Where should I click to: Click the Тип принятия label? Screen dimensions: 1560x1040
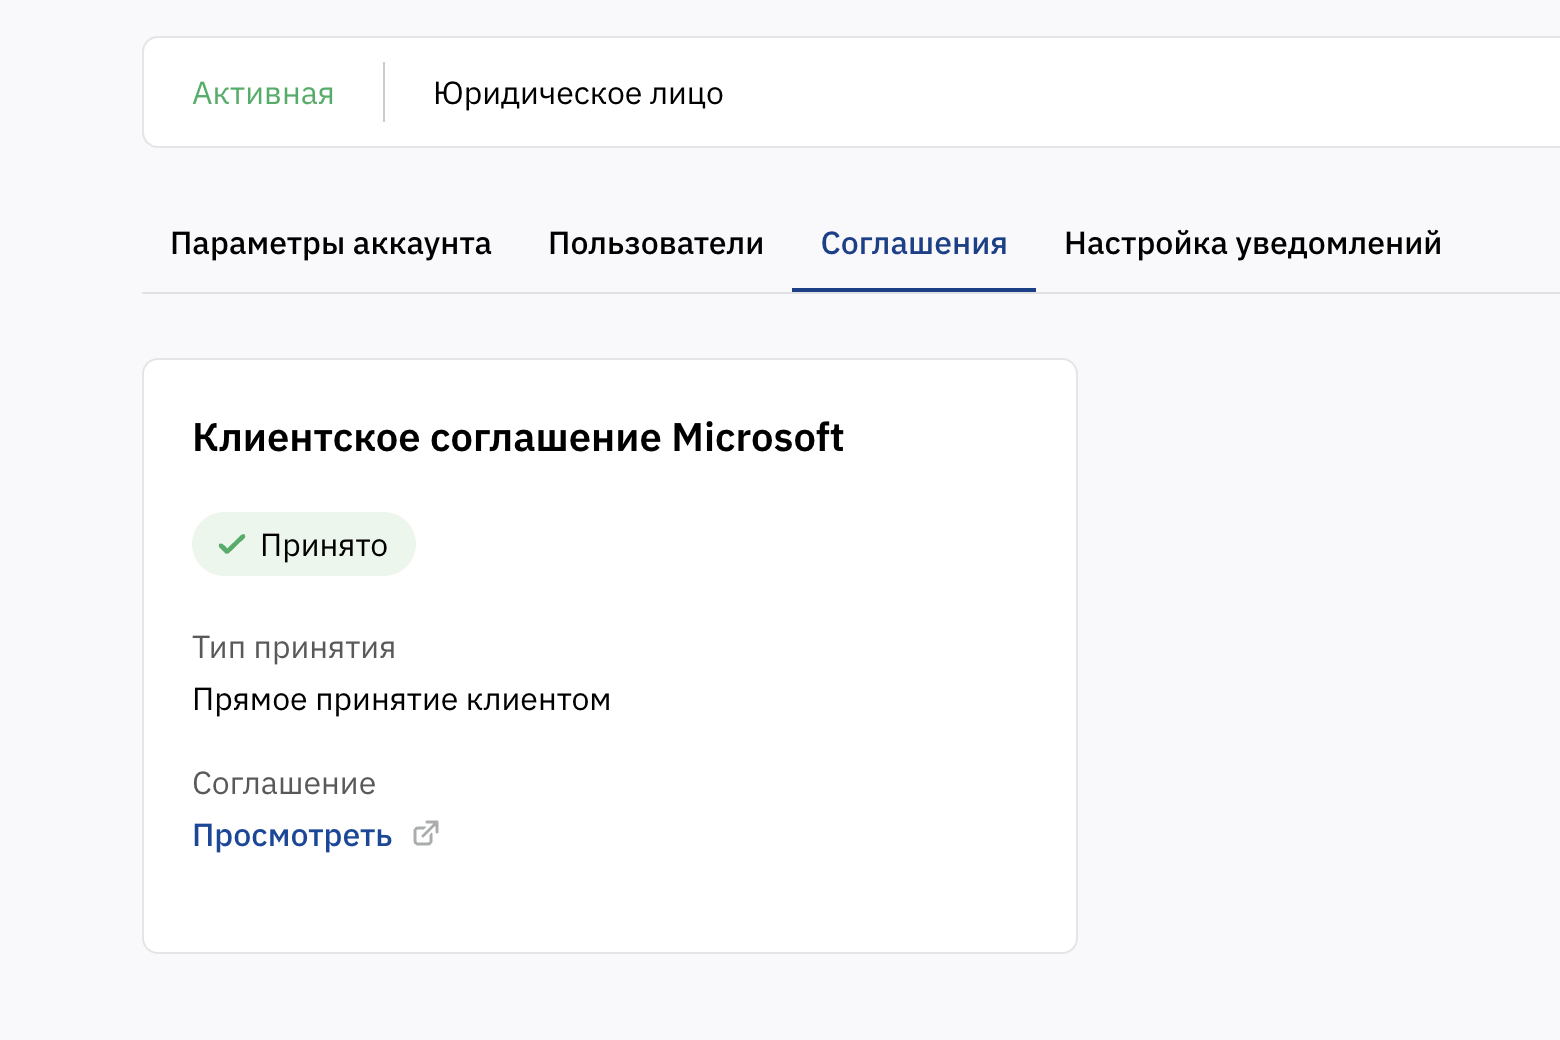[x=294, y=647]
